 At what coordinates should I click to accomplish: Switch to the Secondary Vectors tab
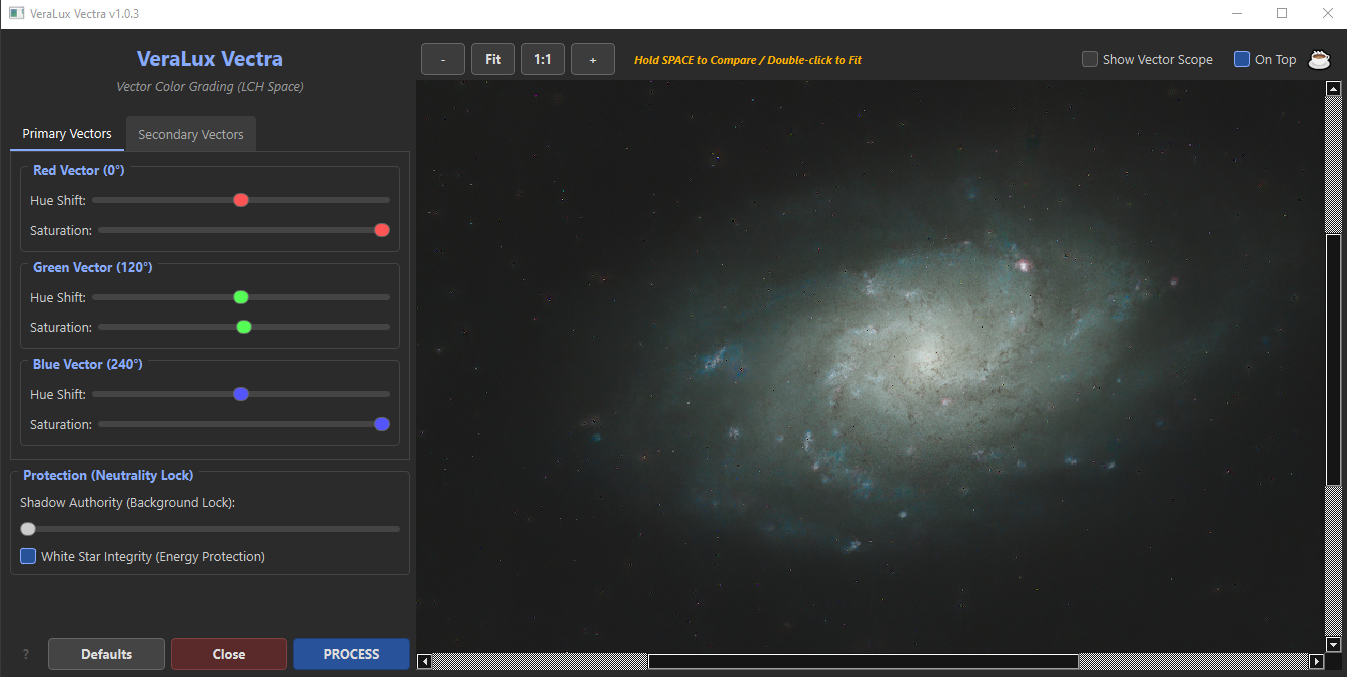191,134
